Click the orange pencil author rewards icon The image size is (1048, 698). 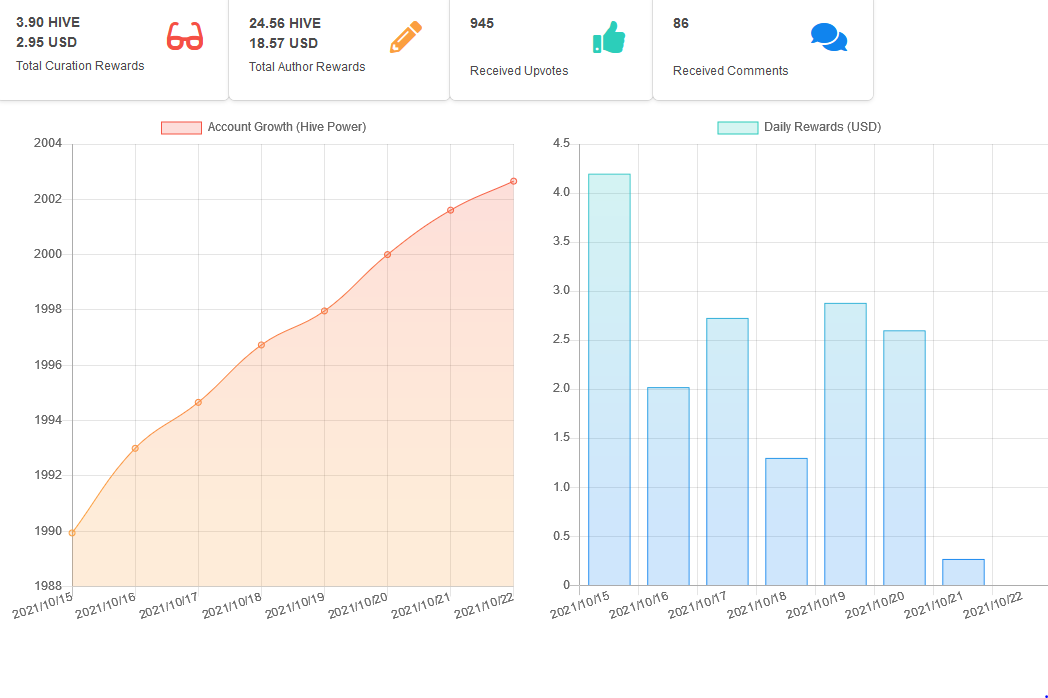pos(406,37)
